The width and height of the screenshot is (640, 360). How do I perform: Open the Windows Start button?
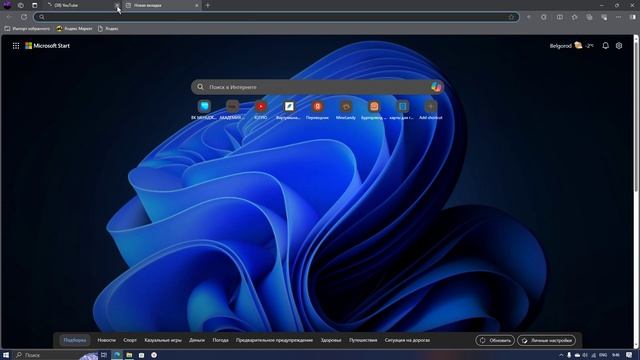6,355
